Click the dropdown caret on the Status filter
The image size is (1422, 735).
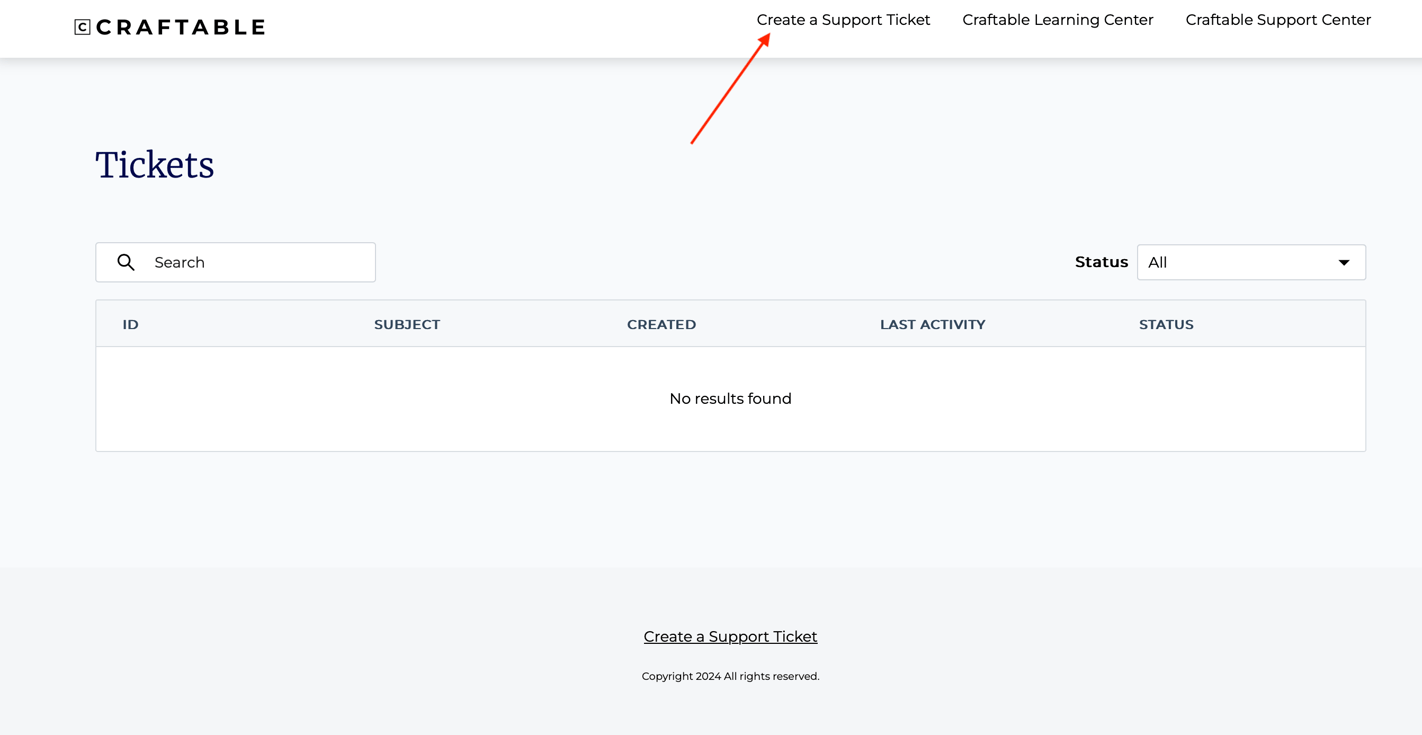[1344, 262]
